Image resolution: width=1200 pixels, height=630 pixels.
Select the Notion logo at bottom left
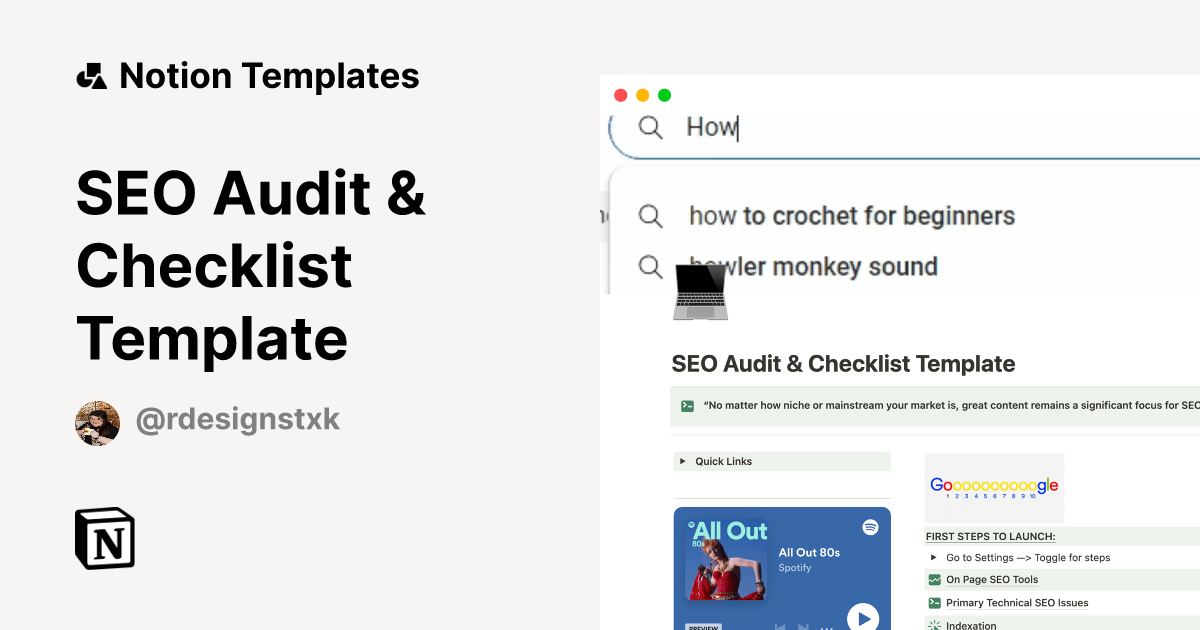[x=105, y=538]
